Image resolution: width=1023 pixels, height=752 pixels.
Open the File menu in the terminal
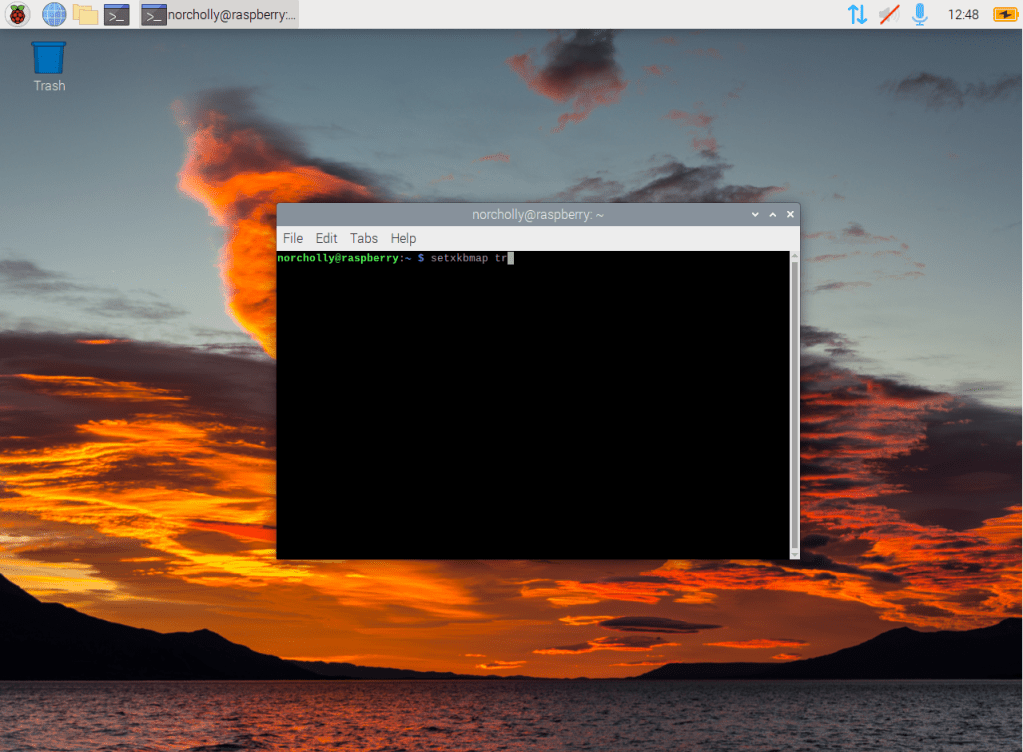[293, 238]
